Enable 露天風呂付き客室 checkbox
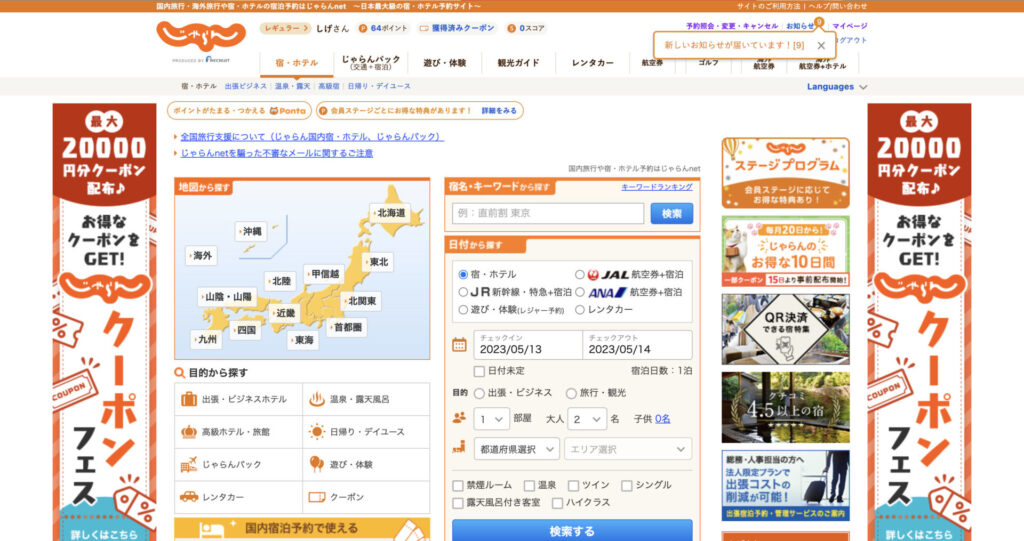Screen dimensions: 1024x541 pos(458,503)
